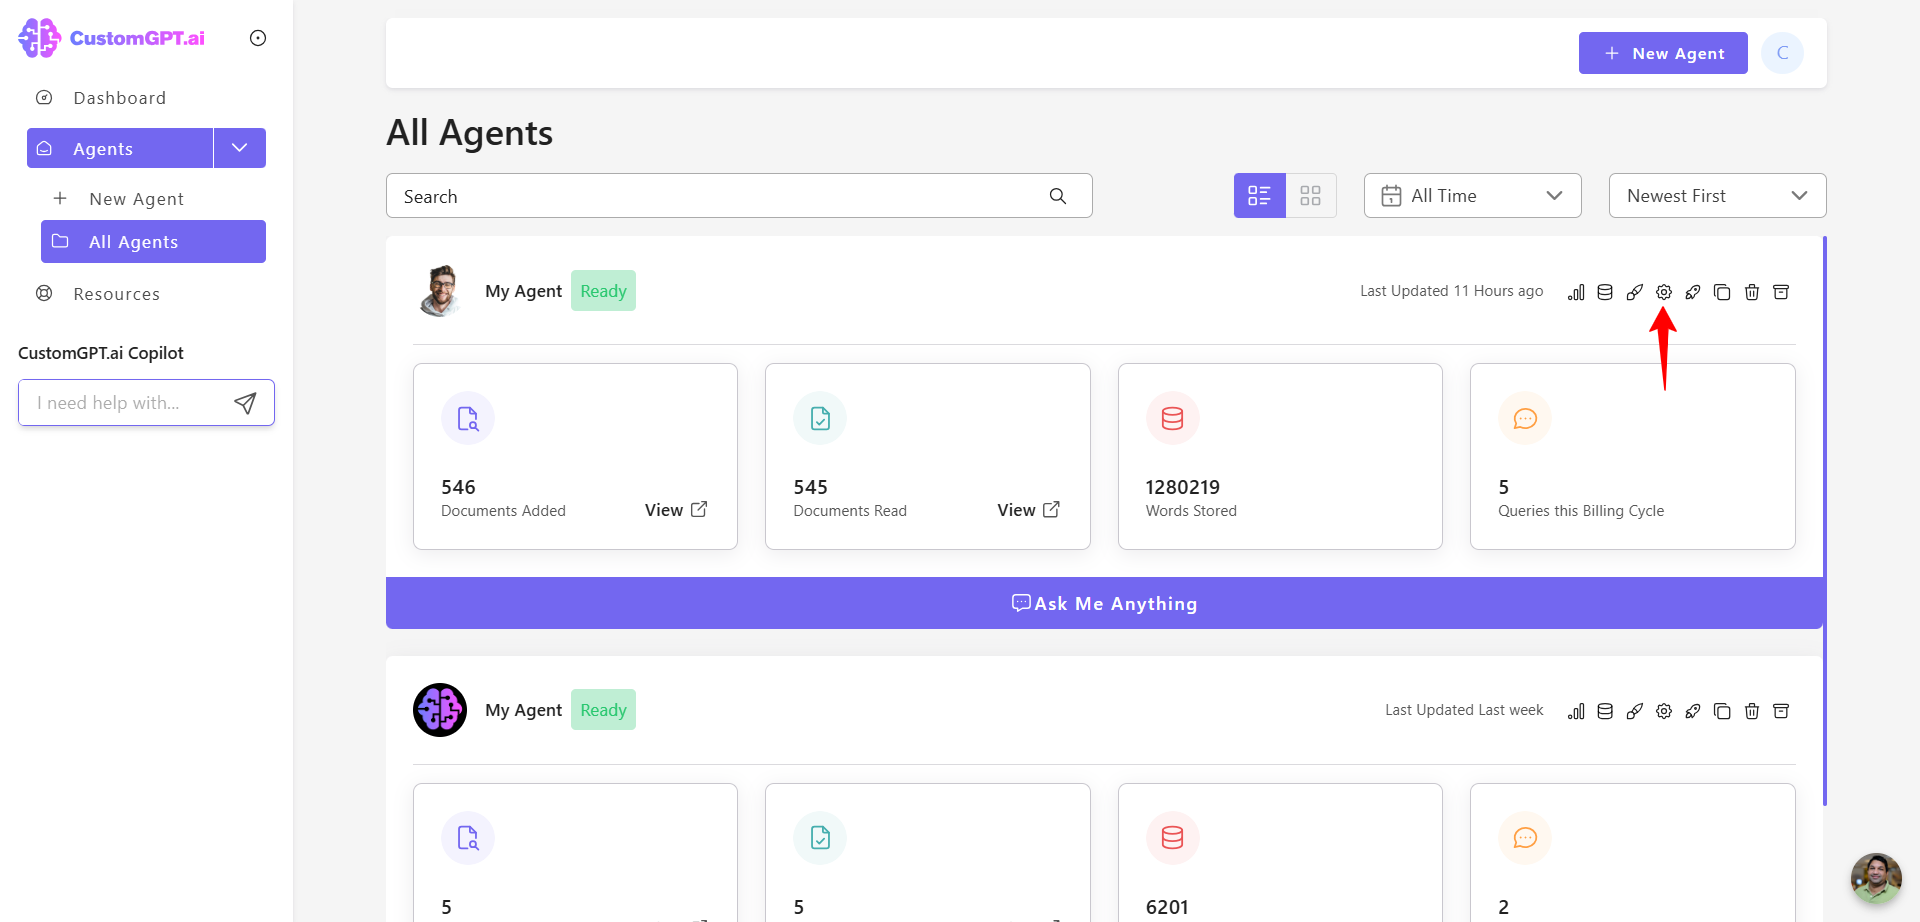Collapse the Agents menu chevron
This screenshot has width=1920, height=922.
point(240,148)
